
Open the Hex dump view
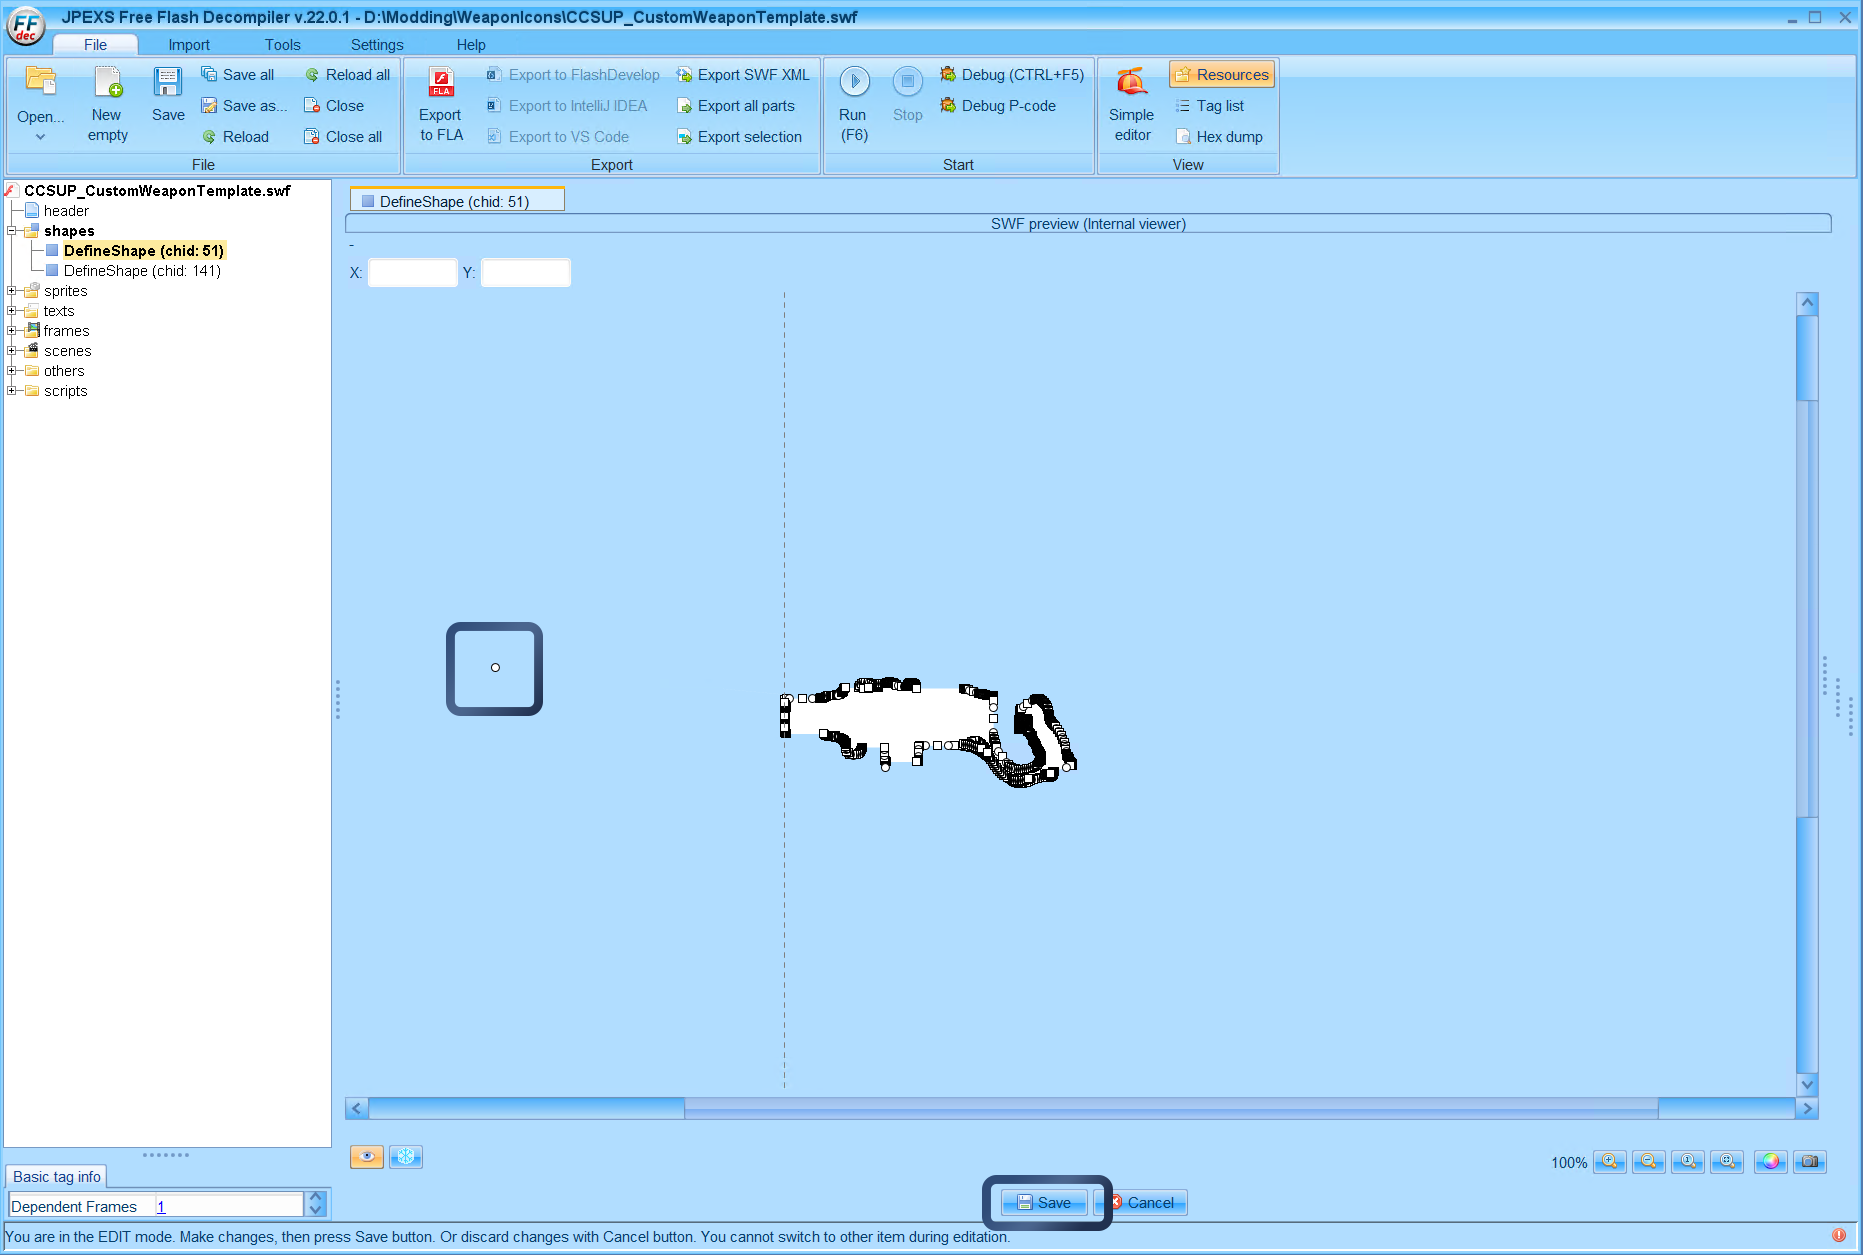pos(1220,136)
